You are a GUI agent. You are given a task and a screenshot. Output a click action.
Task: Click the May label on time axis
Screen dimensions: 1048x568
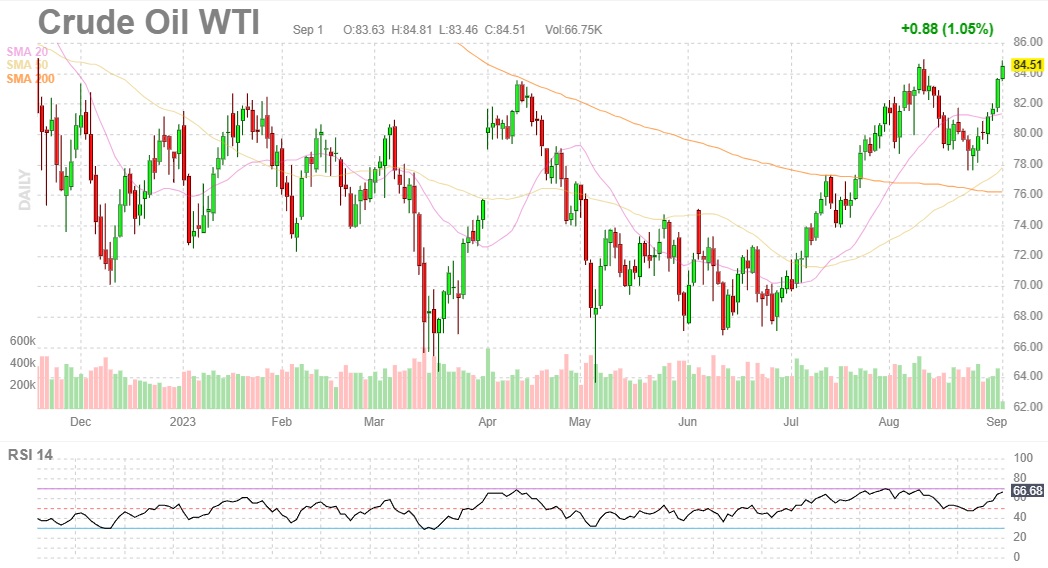click(x=579, y=422)
